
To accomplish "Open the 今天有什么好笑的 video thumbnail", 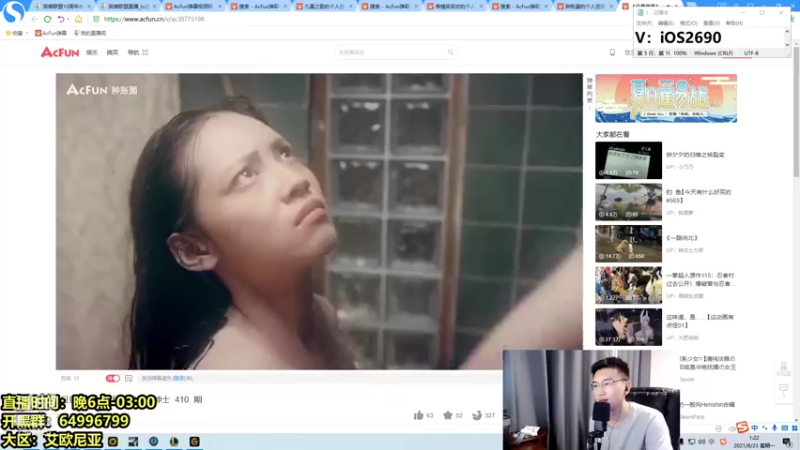I will point(629,202).
